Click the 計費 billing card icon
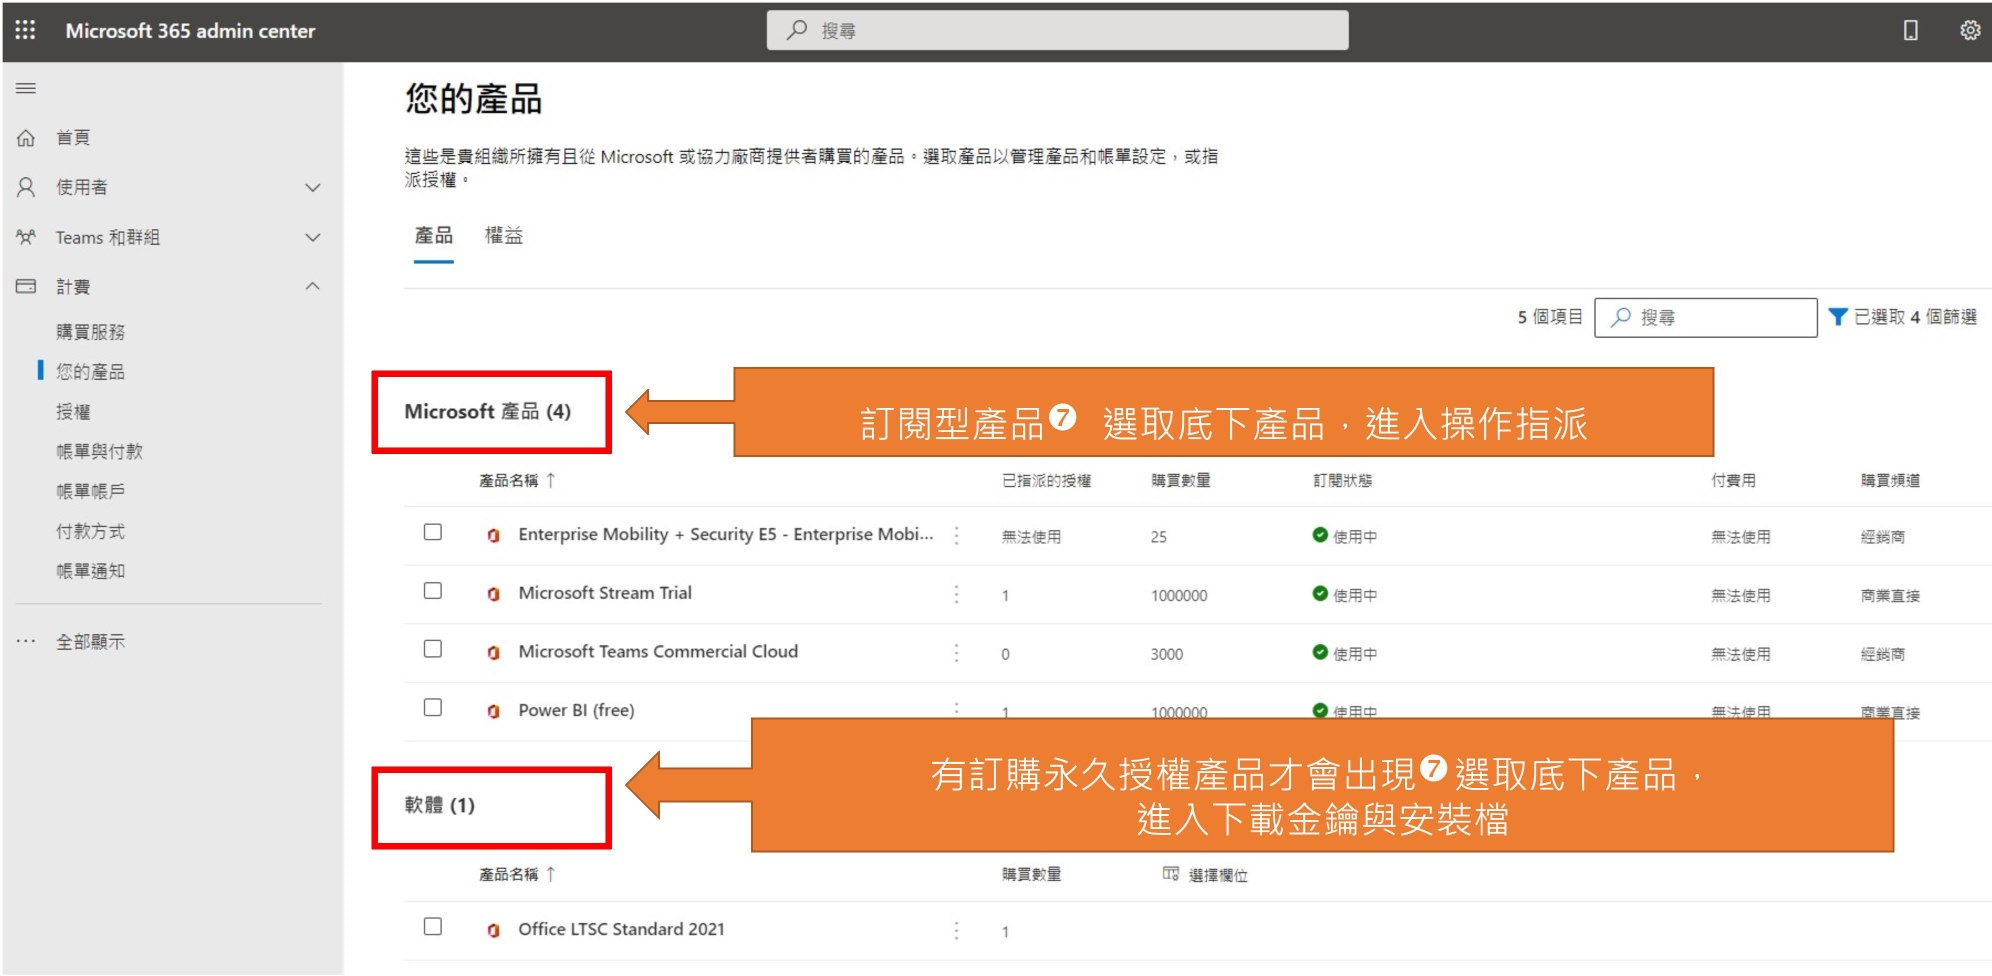This screenshot has width=1992, height=976. click(x=26, y=286)
